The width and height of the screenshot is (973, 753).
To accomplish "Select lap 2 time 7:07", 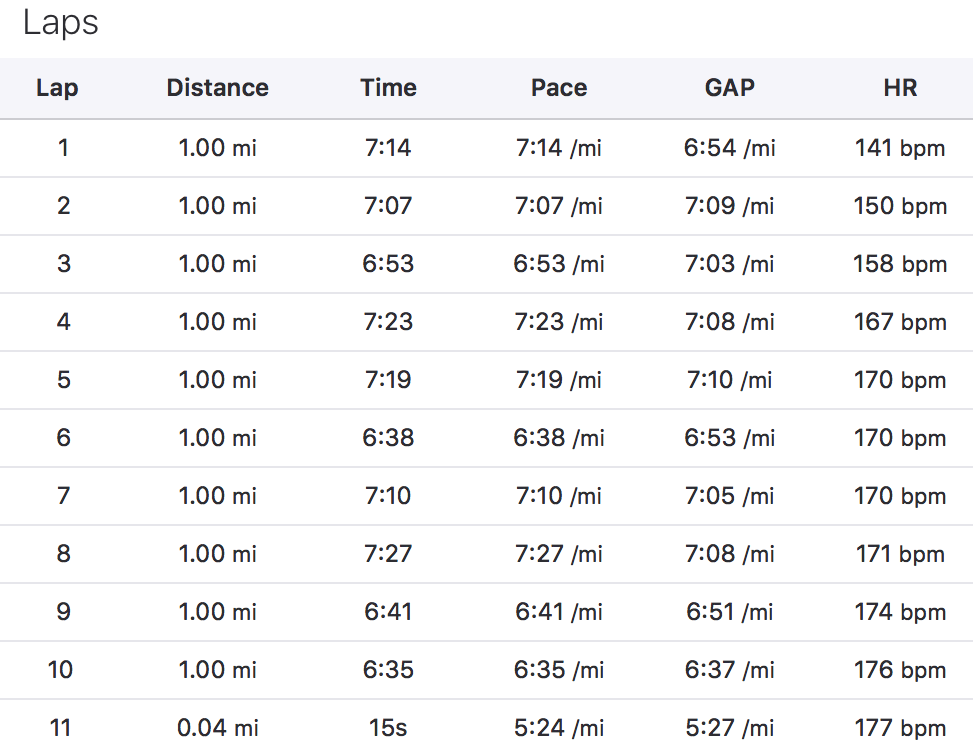I will (388, 205).
